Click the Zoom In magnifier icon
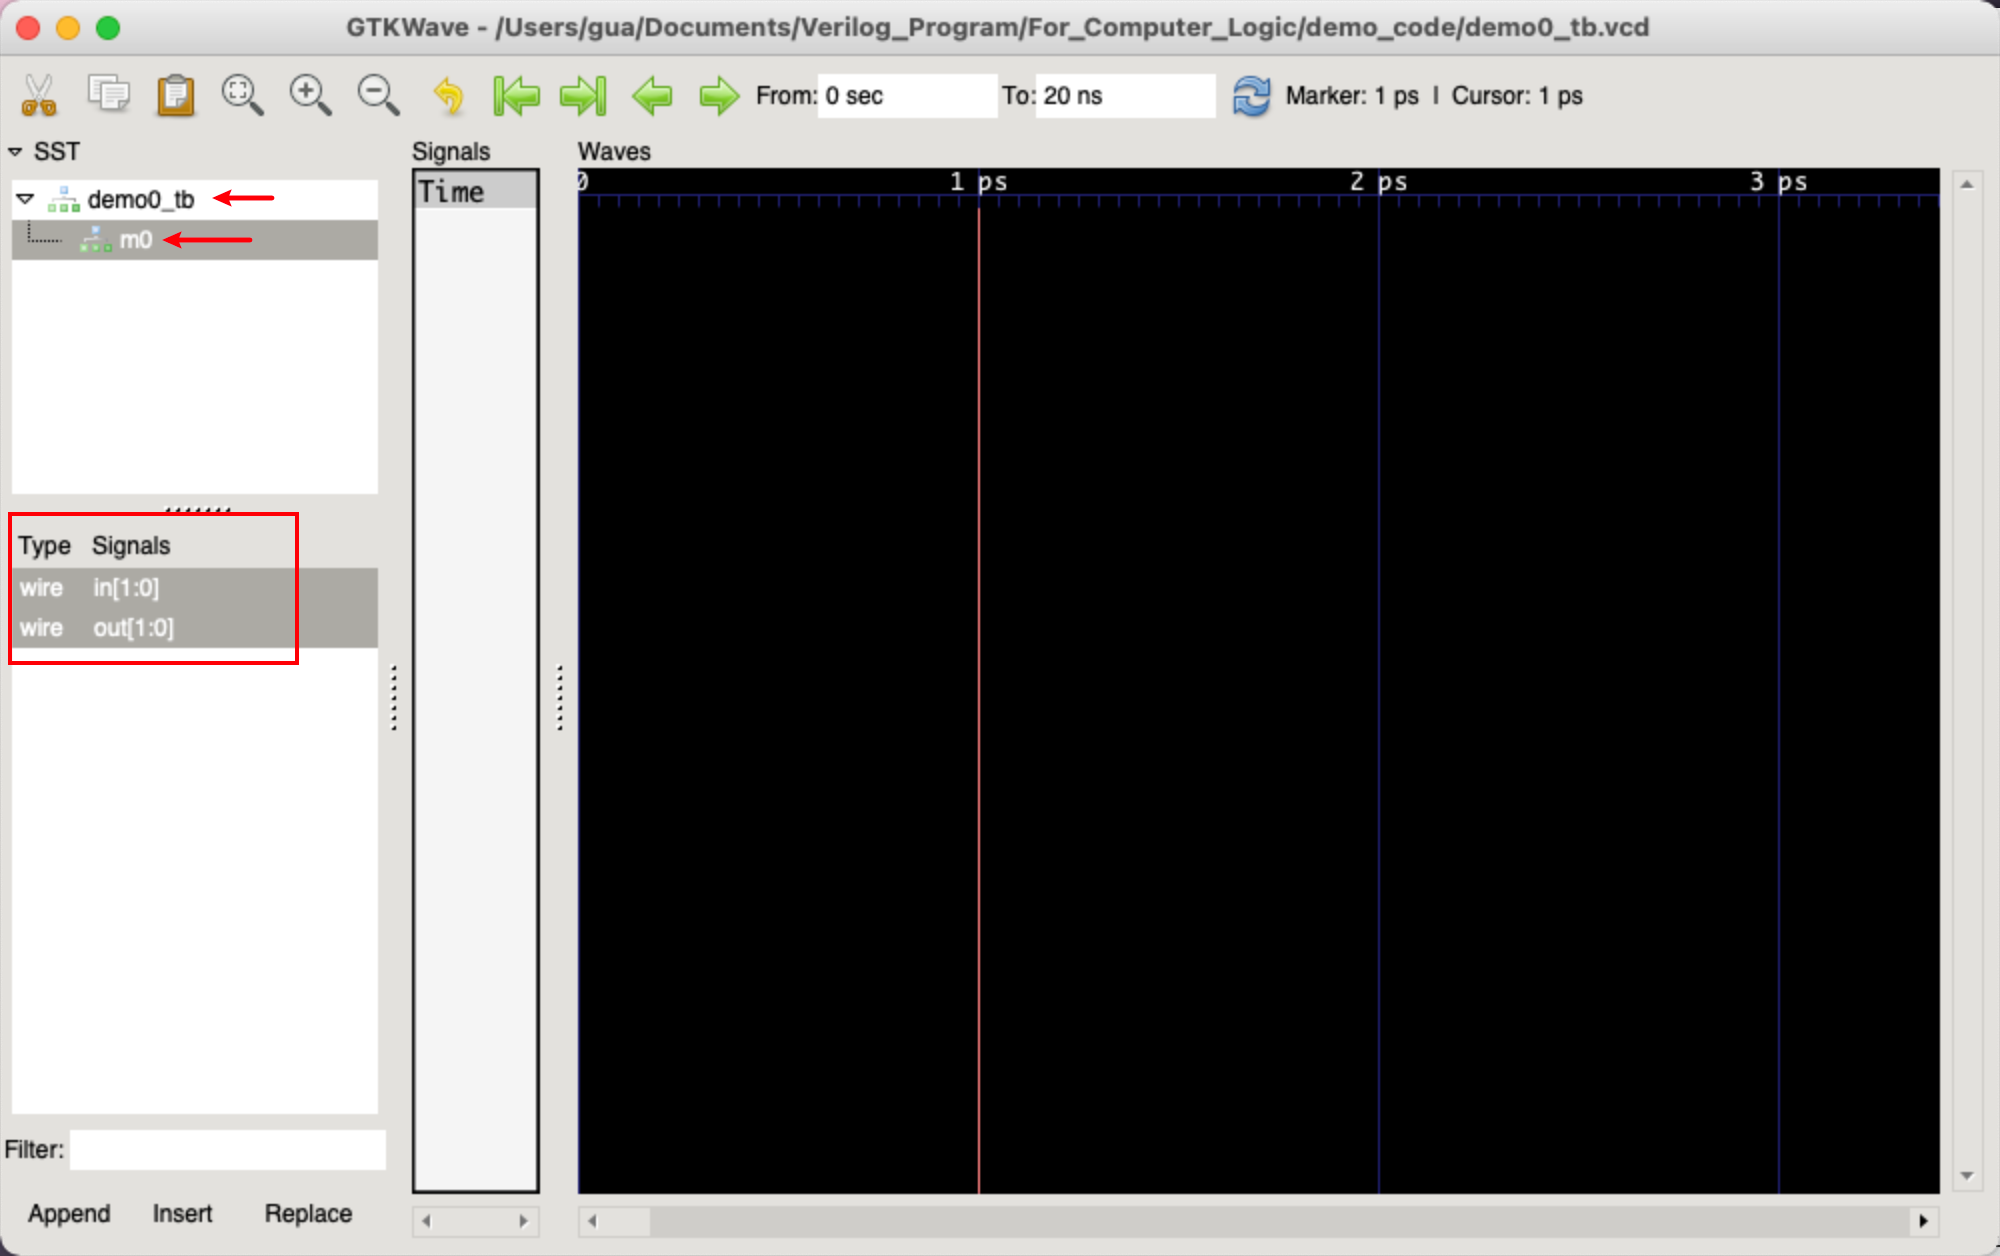This screenshot has height=1256, width=2000. [x=310, y=96]
